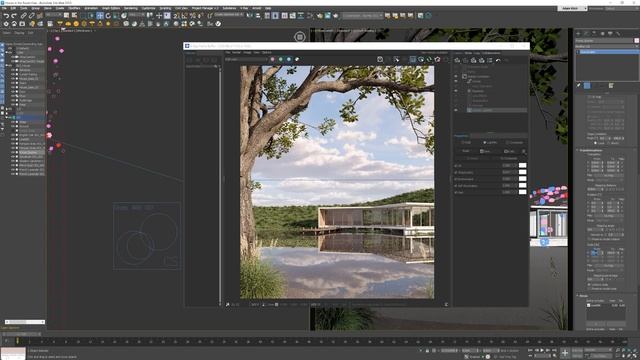Open the user account dropdown at top right
The width and height of the screenshot is (640, 360).
point(572,8)
